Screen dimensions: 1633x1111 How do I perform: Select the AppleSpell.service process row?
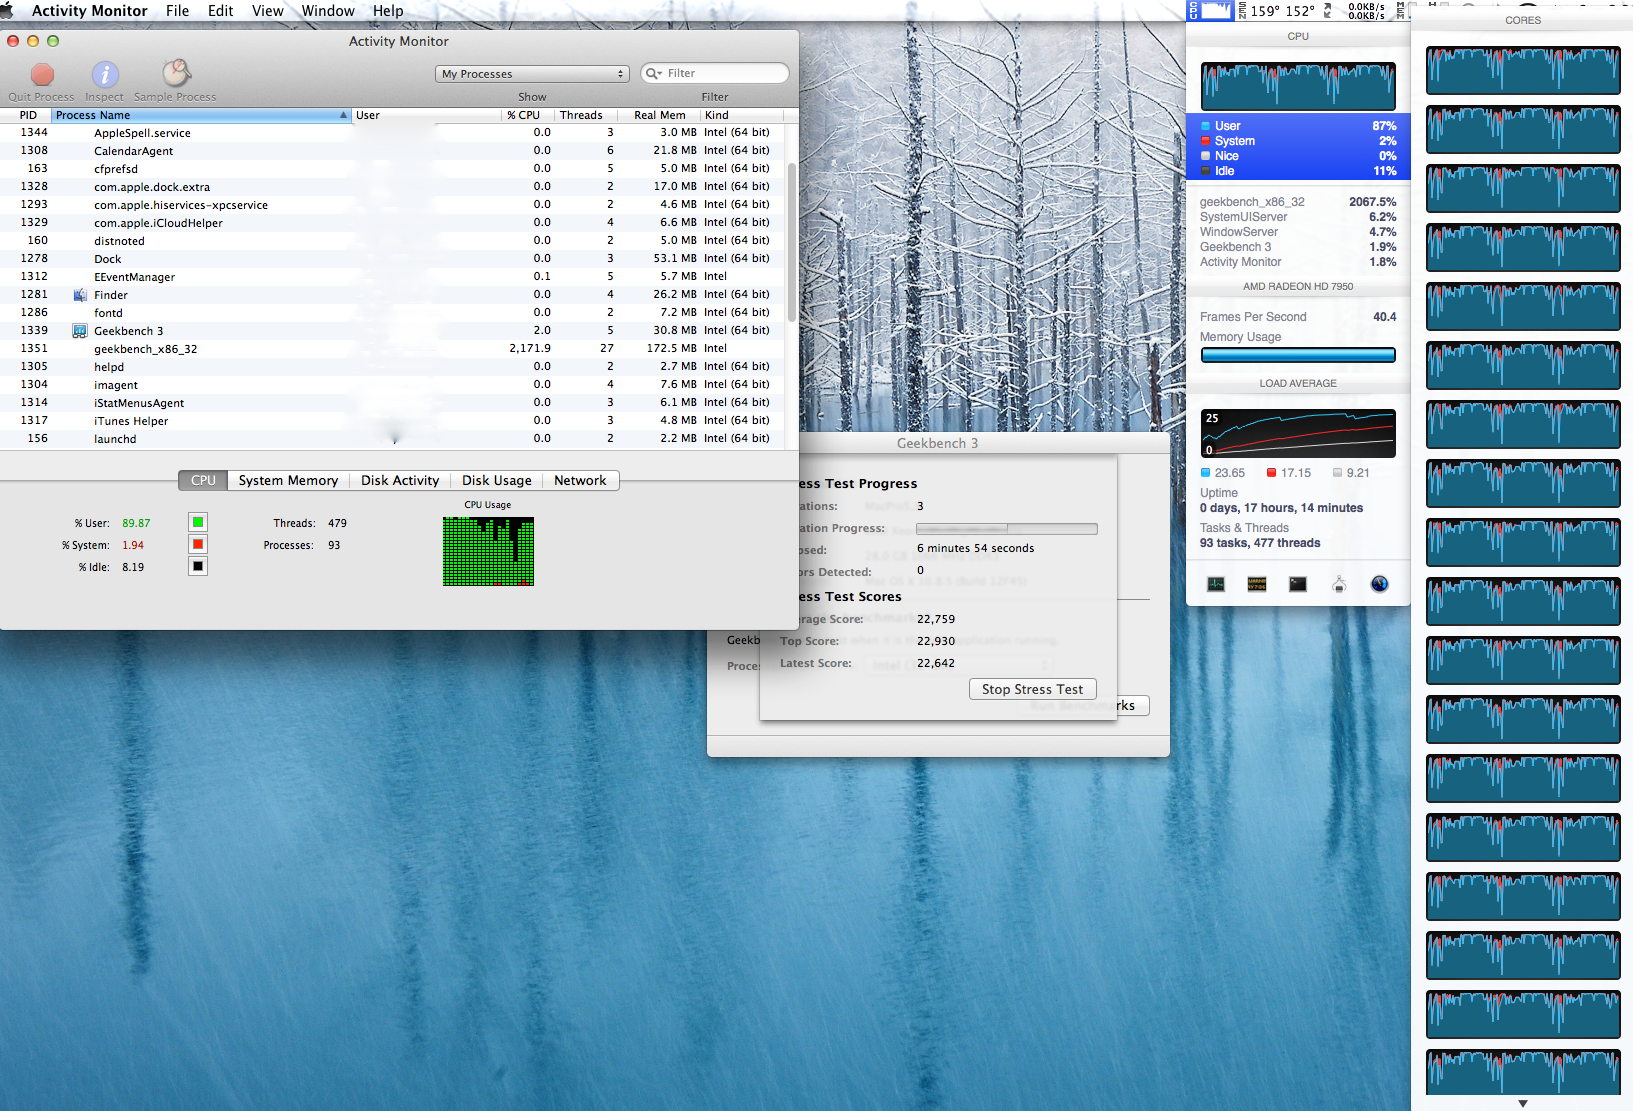(392, 133)
